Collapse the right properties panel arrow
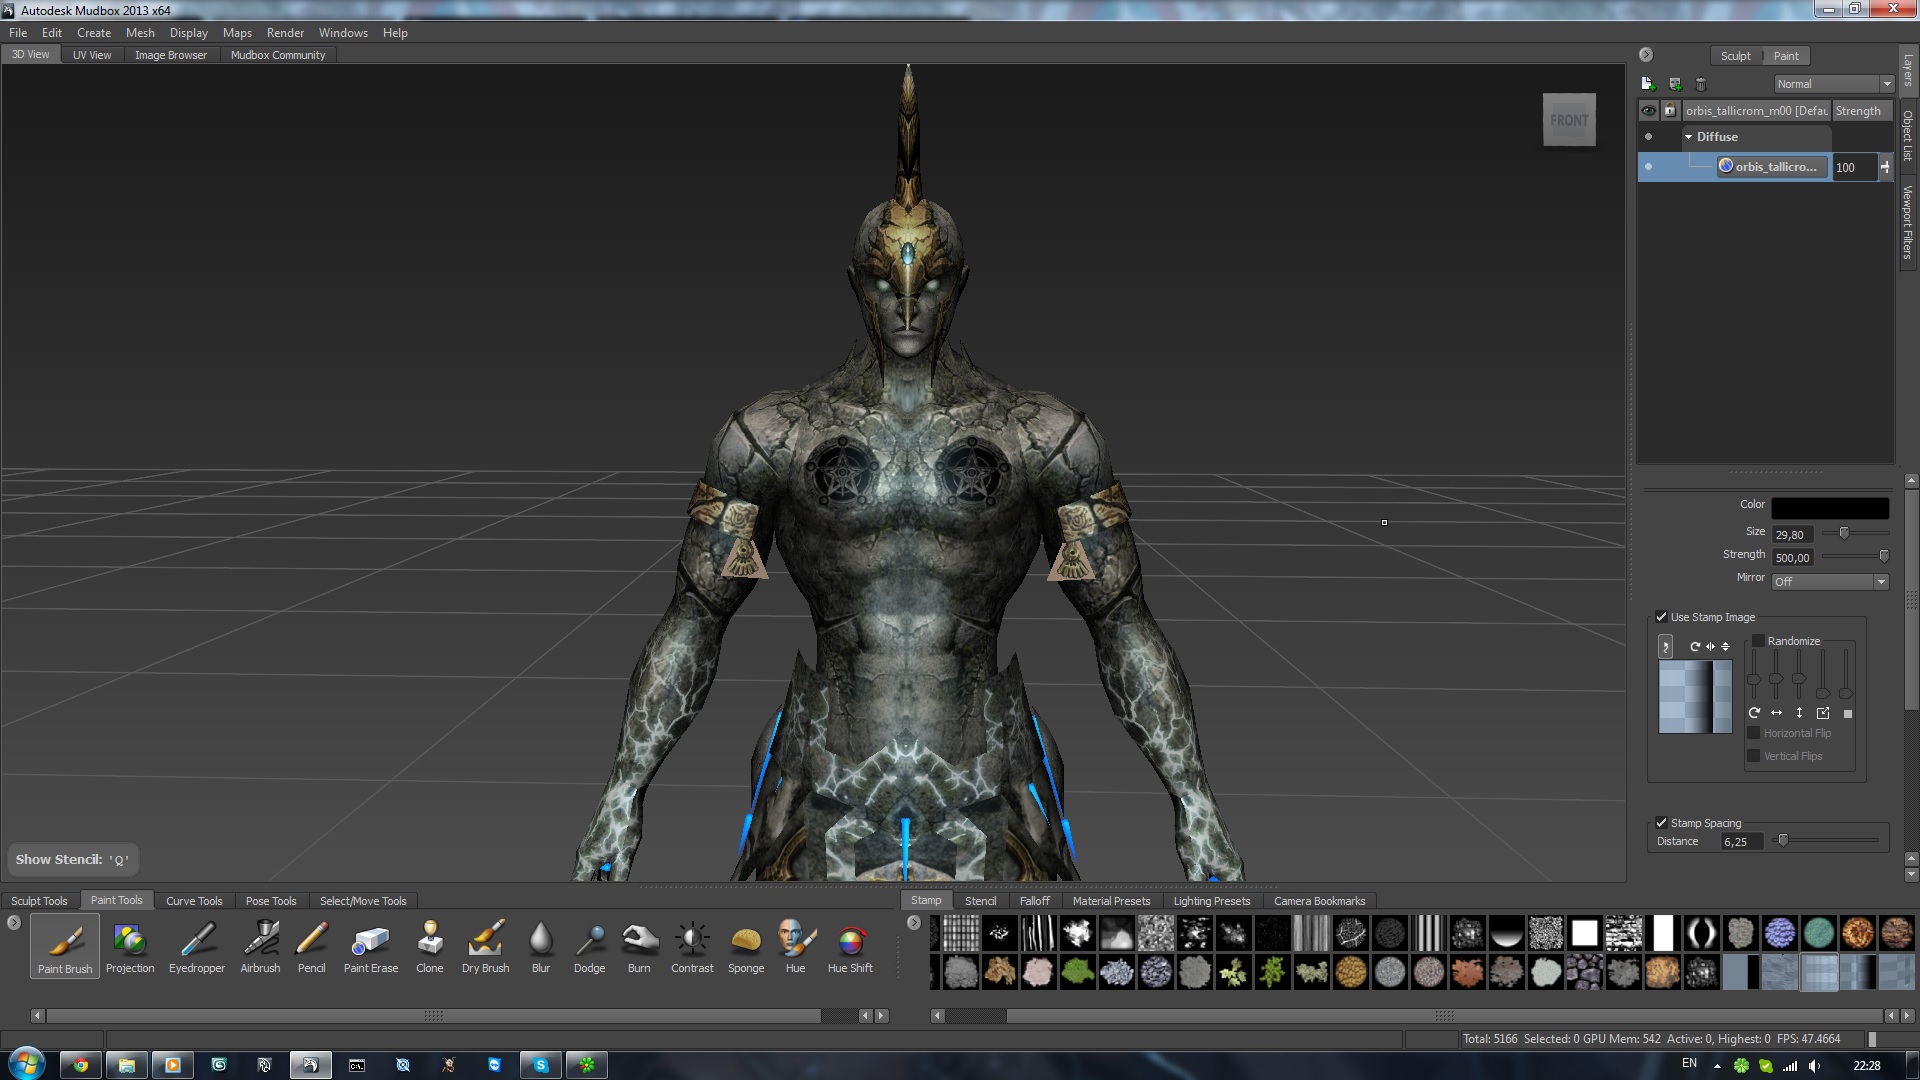 point(1646,55)
